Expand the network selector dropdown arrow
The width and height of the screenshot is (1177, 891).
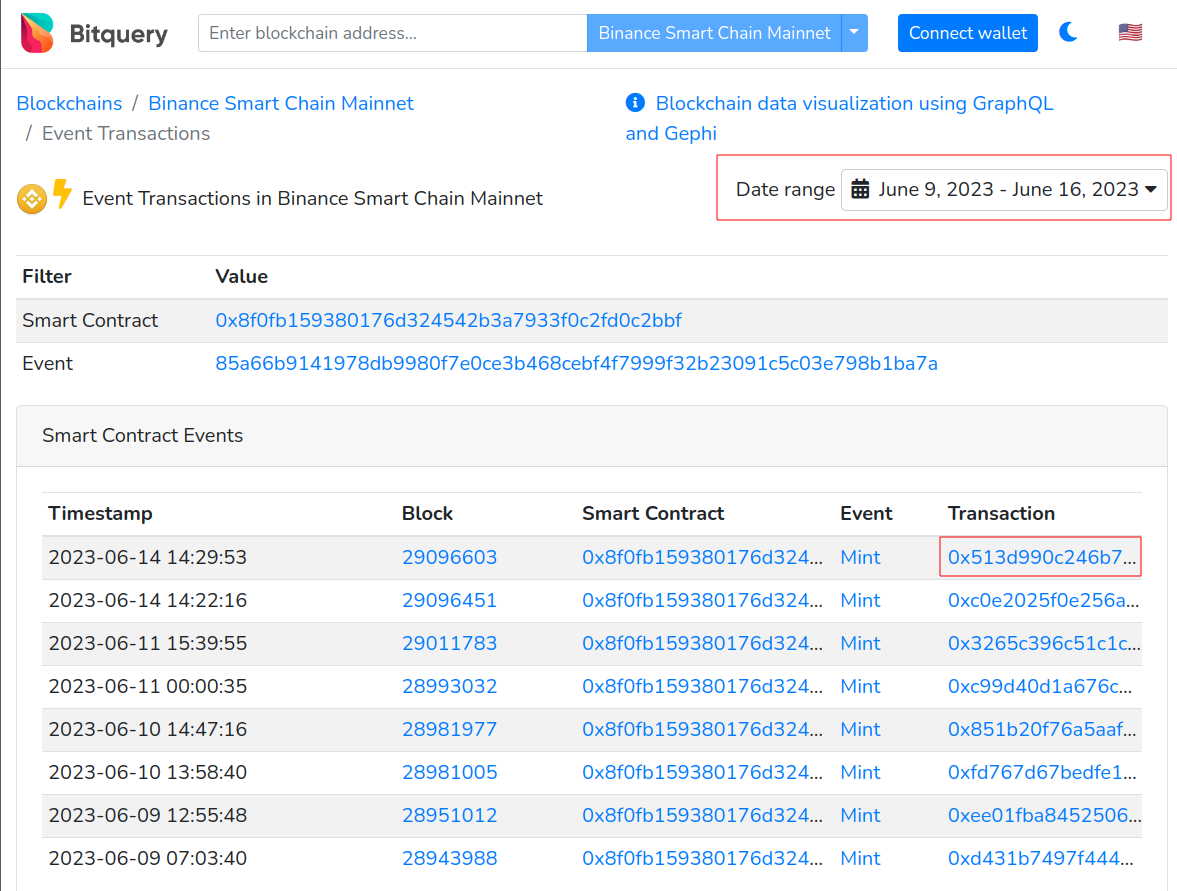[854, 33]
